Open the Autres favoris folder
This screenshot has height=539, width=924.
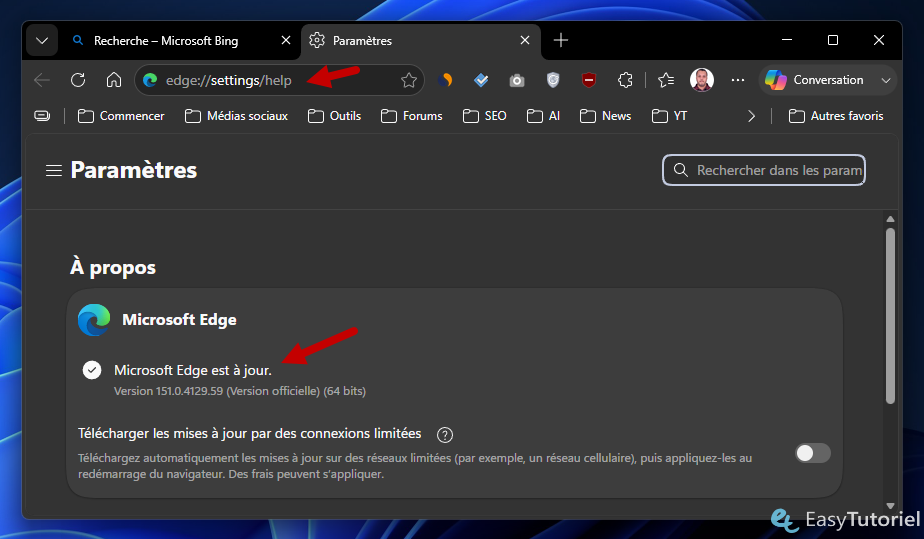click(x=836, y=116)
